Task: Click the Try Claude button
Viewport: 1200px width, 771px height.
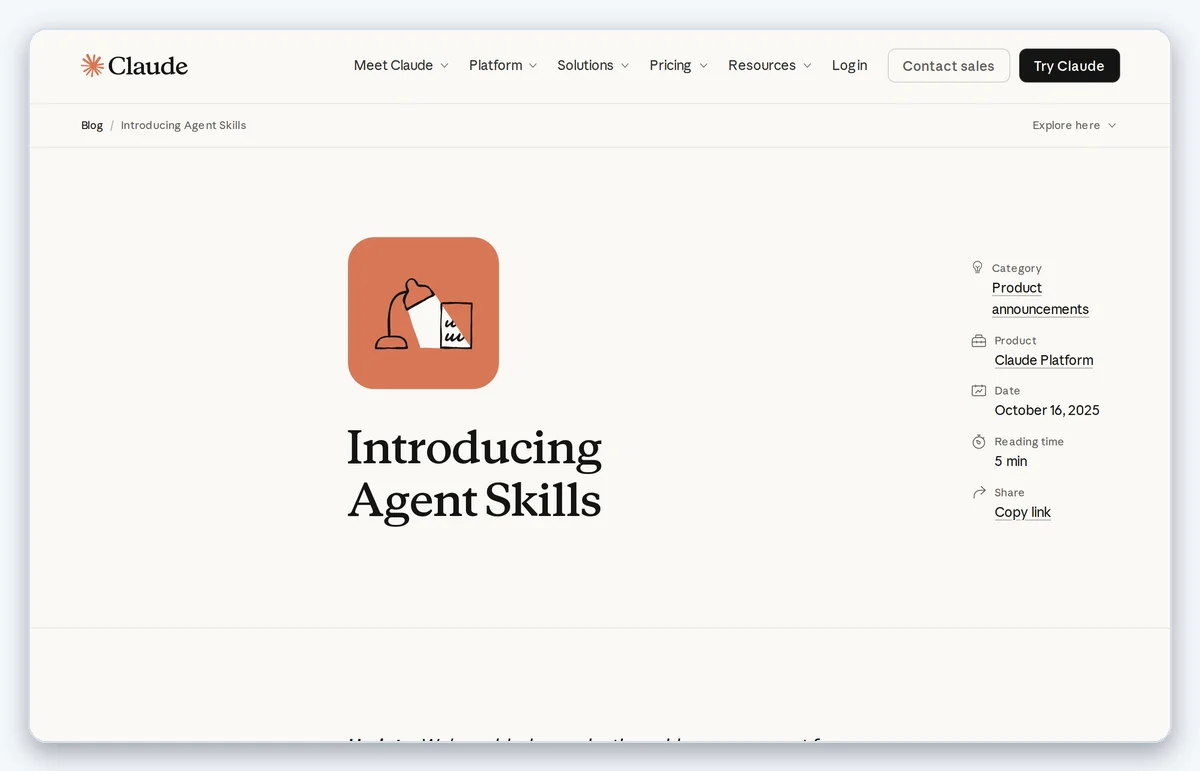Action: tap(1069, 66)
